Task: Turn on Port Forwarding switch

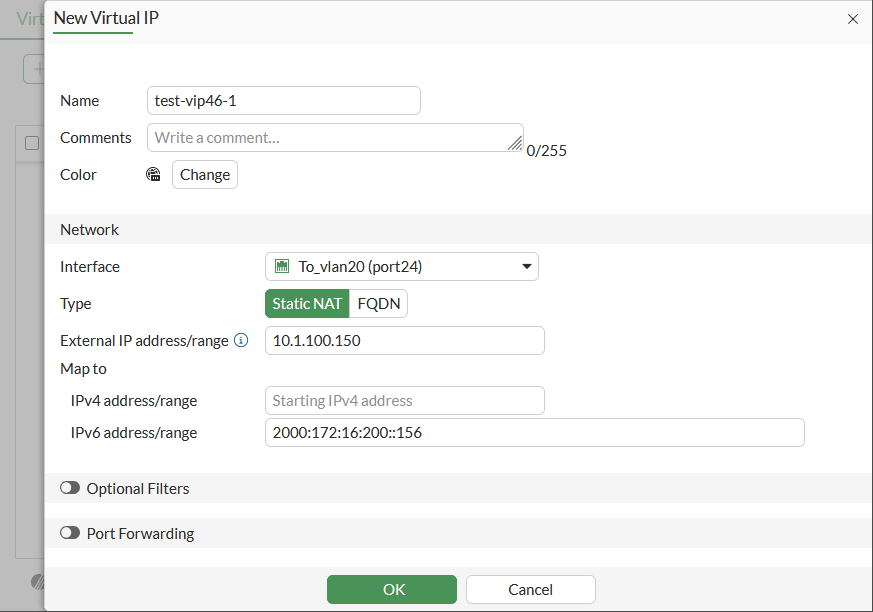Action: click(x=70, y=534)
